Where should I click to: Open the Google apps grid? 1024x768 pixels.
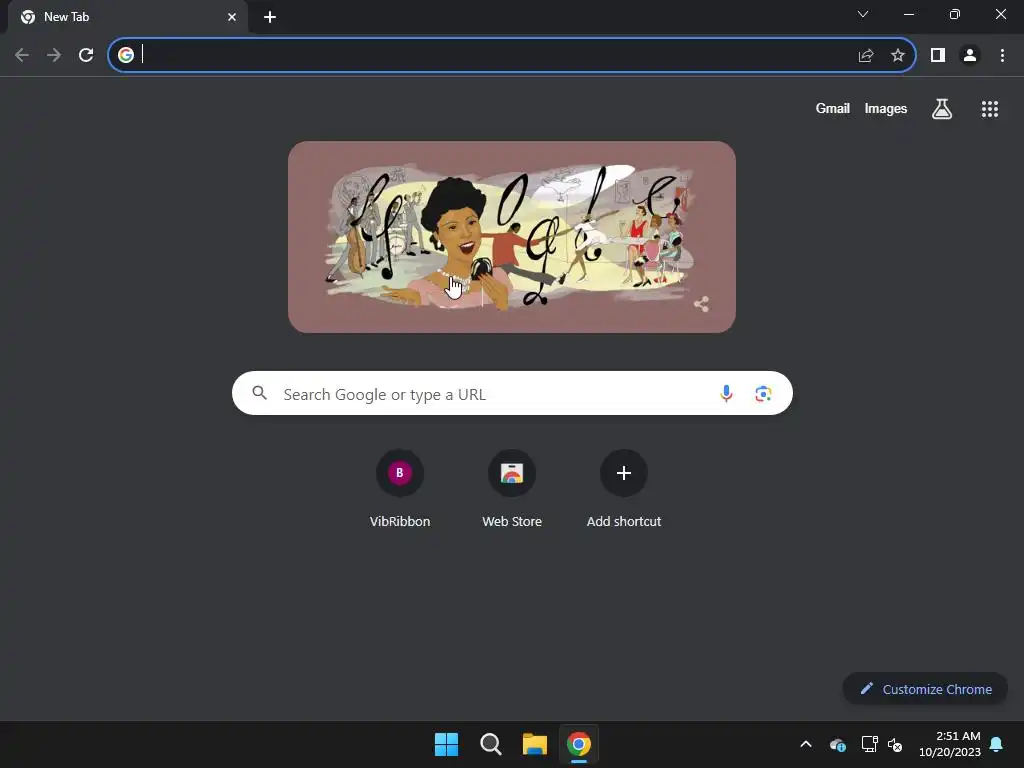tap(990, 109)
